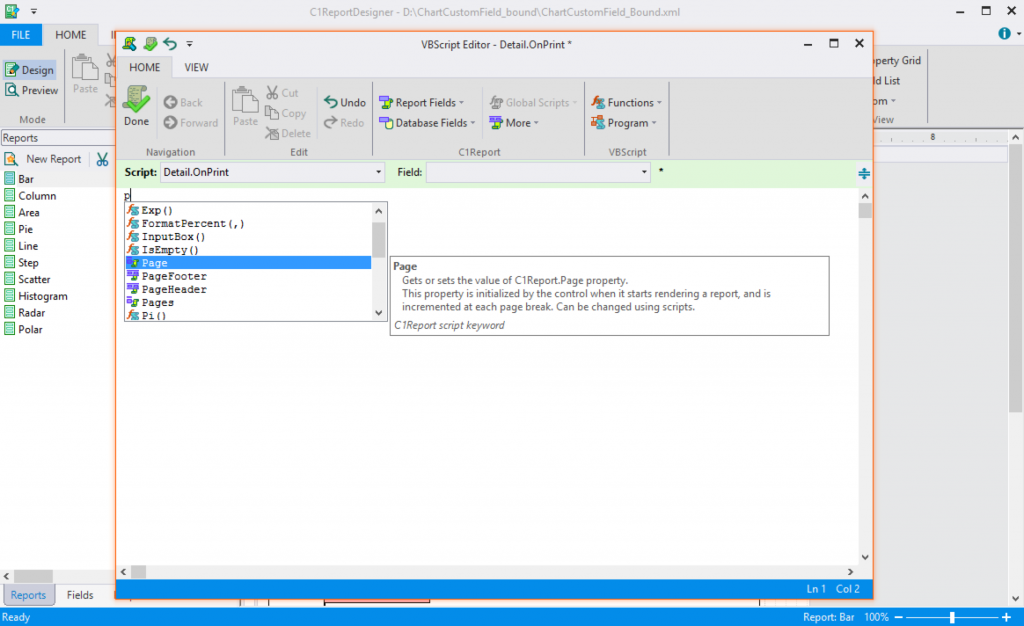Click the Reports panel header field
Screen dimensions: 1024x626
point(57,138)
